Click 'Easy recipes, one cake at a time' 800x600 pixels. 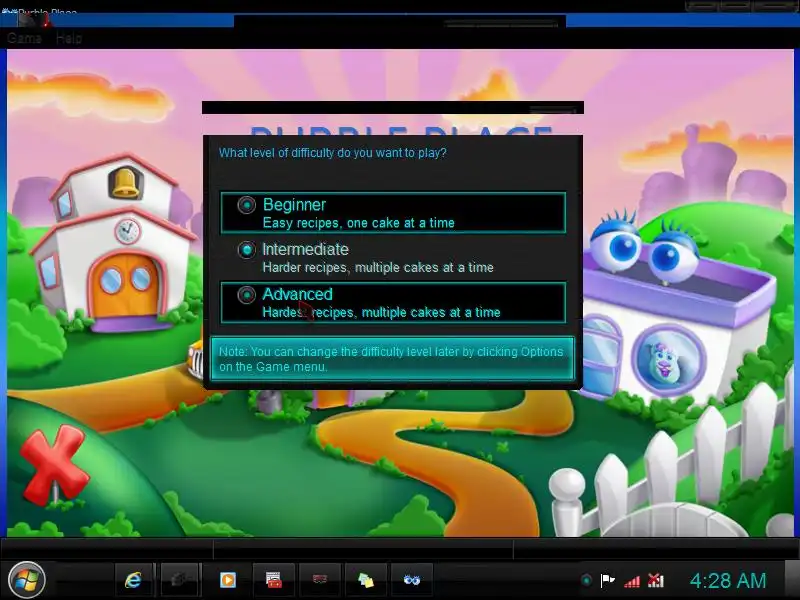pyautogui.click(x=359, y=223)
